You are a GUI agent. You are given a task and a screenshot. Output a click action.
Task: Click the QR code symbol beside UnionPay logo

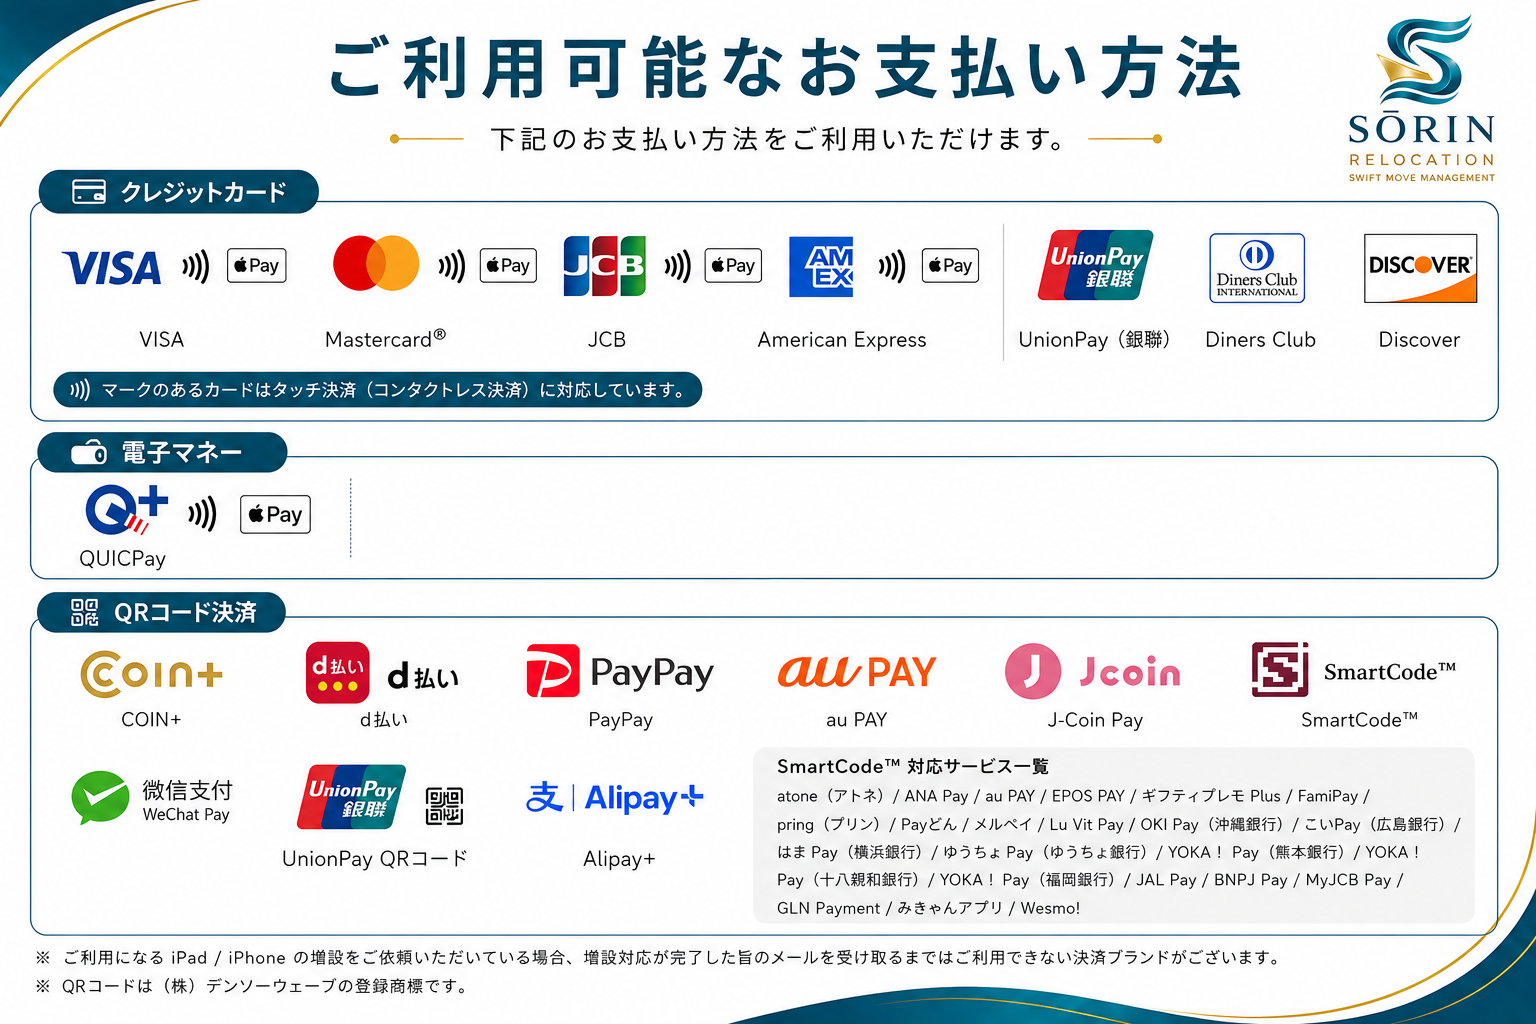[444, 806]
